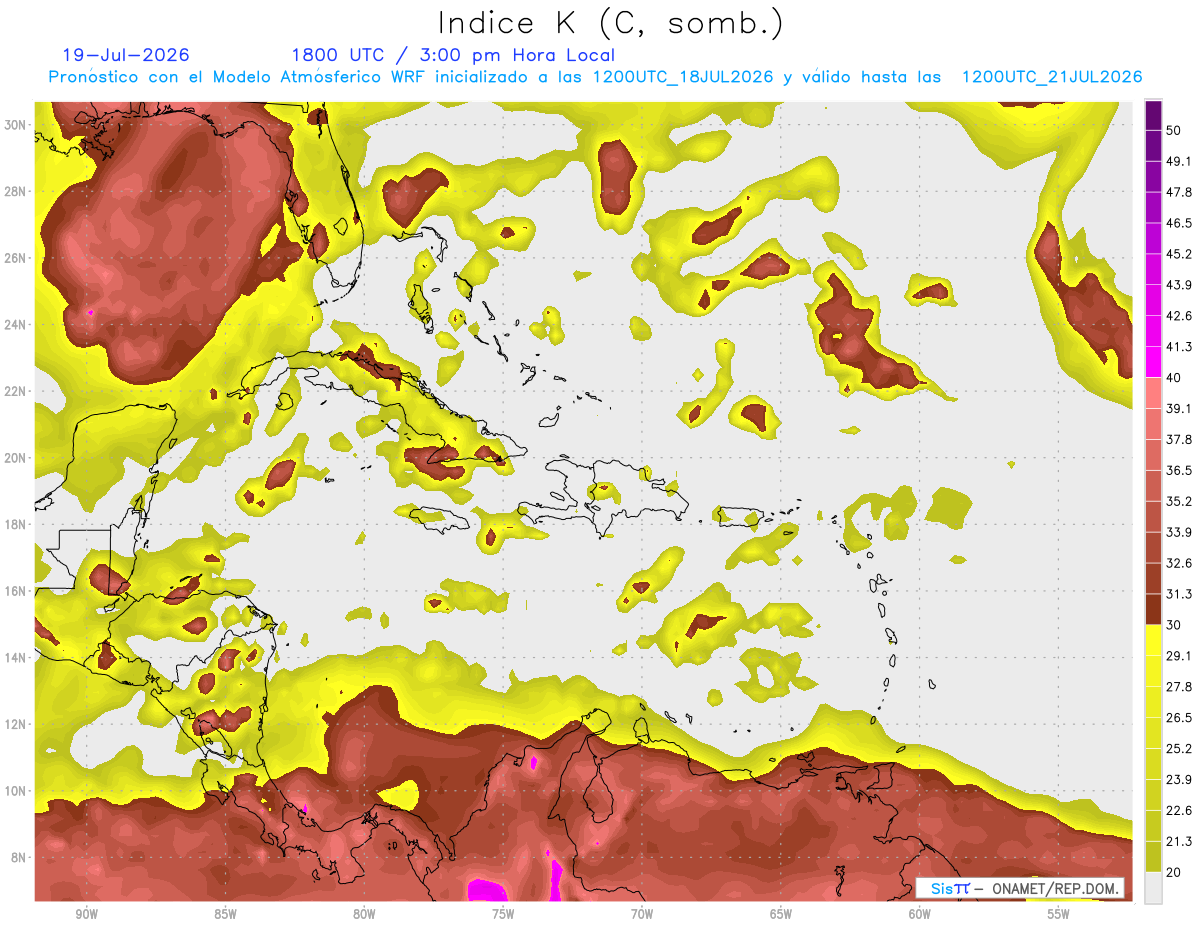Click the longitude axis label "65W"
1200x927 pixels.
point(781,914)
